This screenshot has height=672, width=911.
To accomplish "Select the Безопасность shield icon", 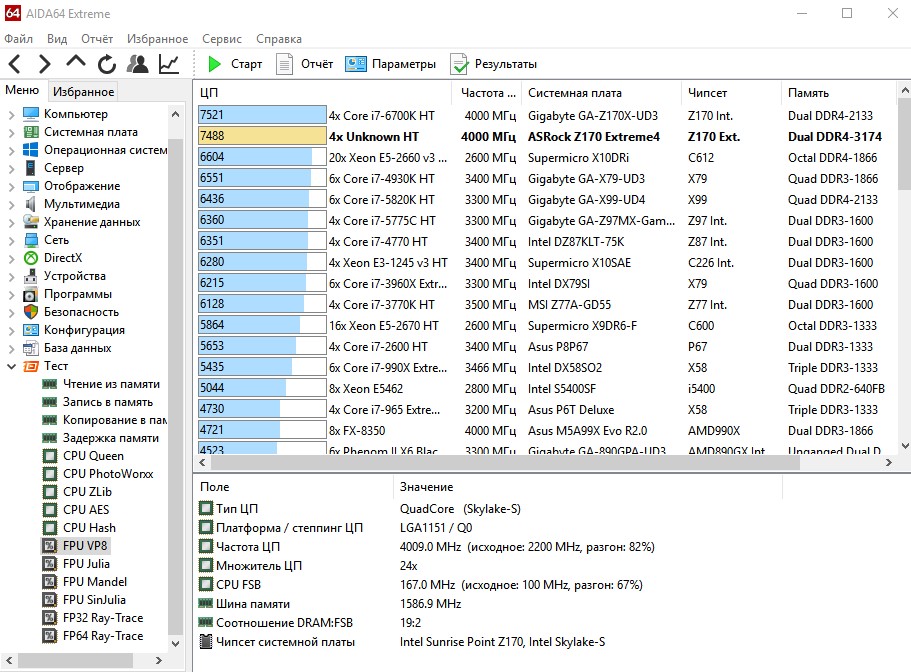I will (x=31, y=312).
